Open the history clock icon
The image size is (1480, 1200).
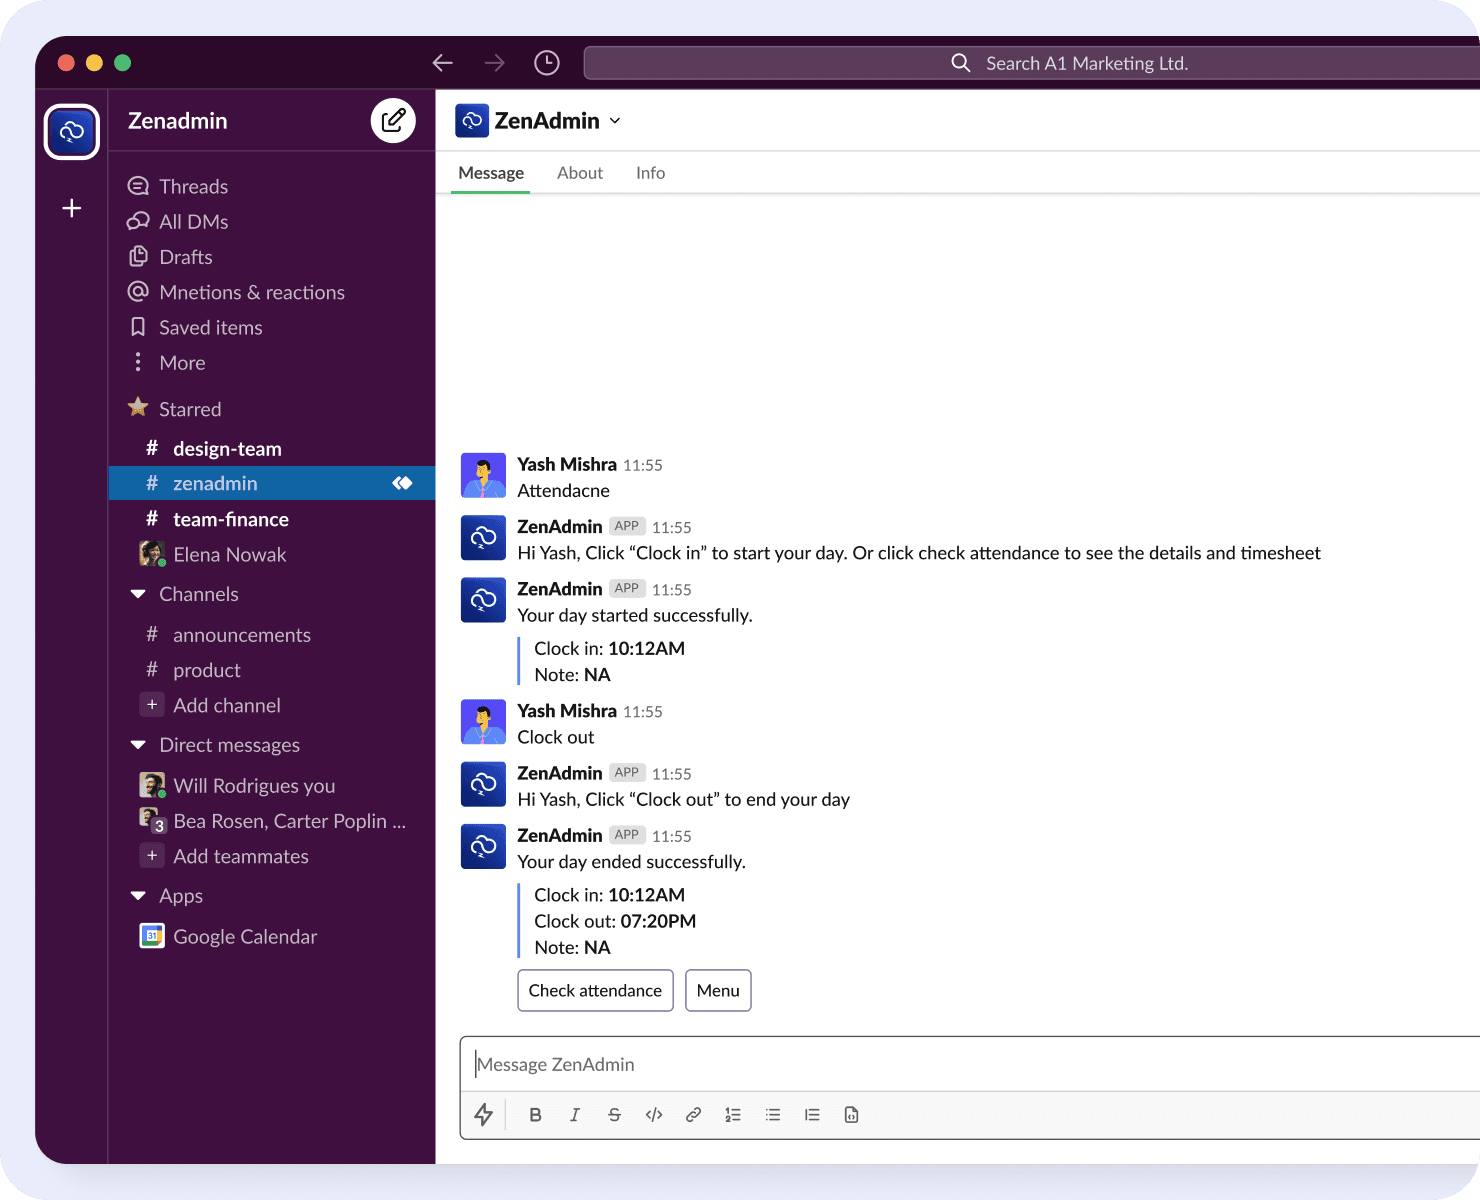pyautogui.click(x=546, y=63)
